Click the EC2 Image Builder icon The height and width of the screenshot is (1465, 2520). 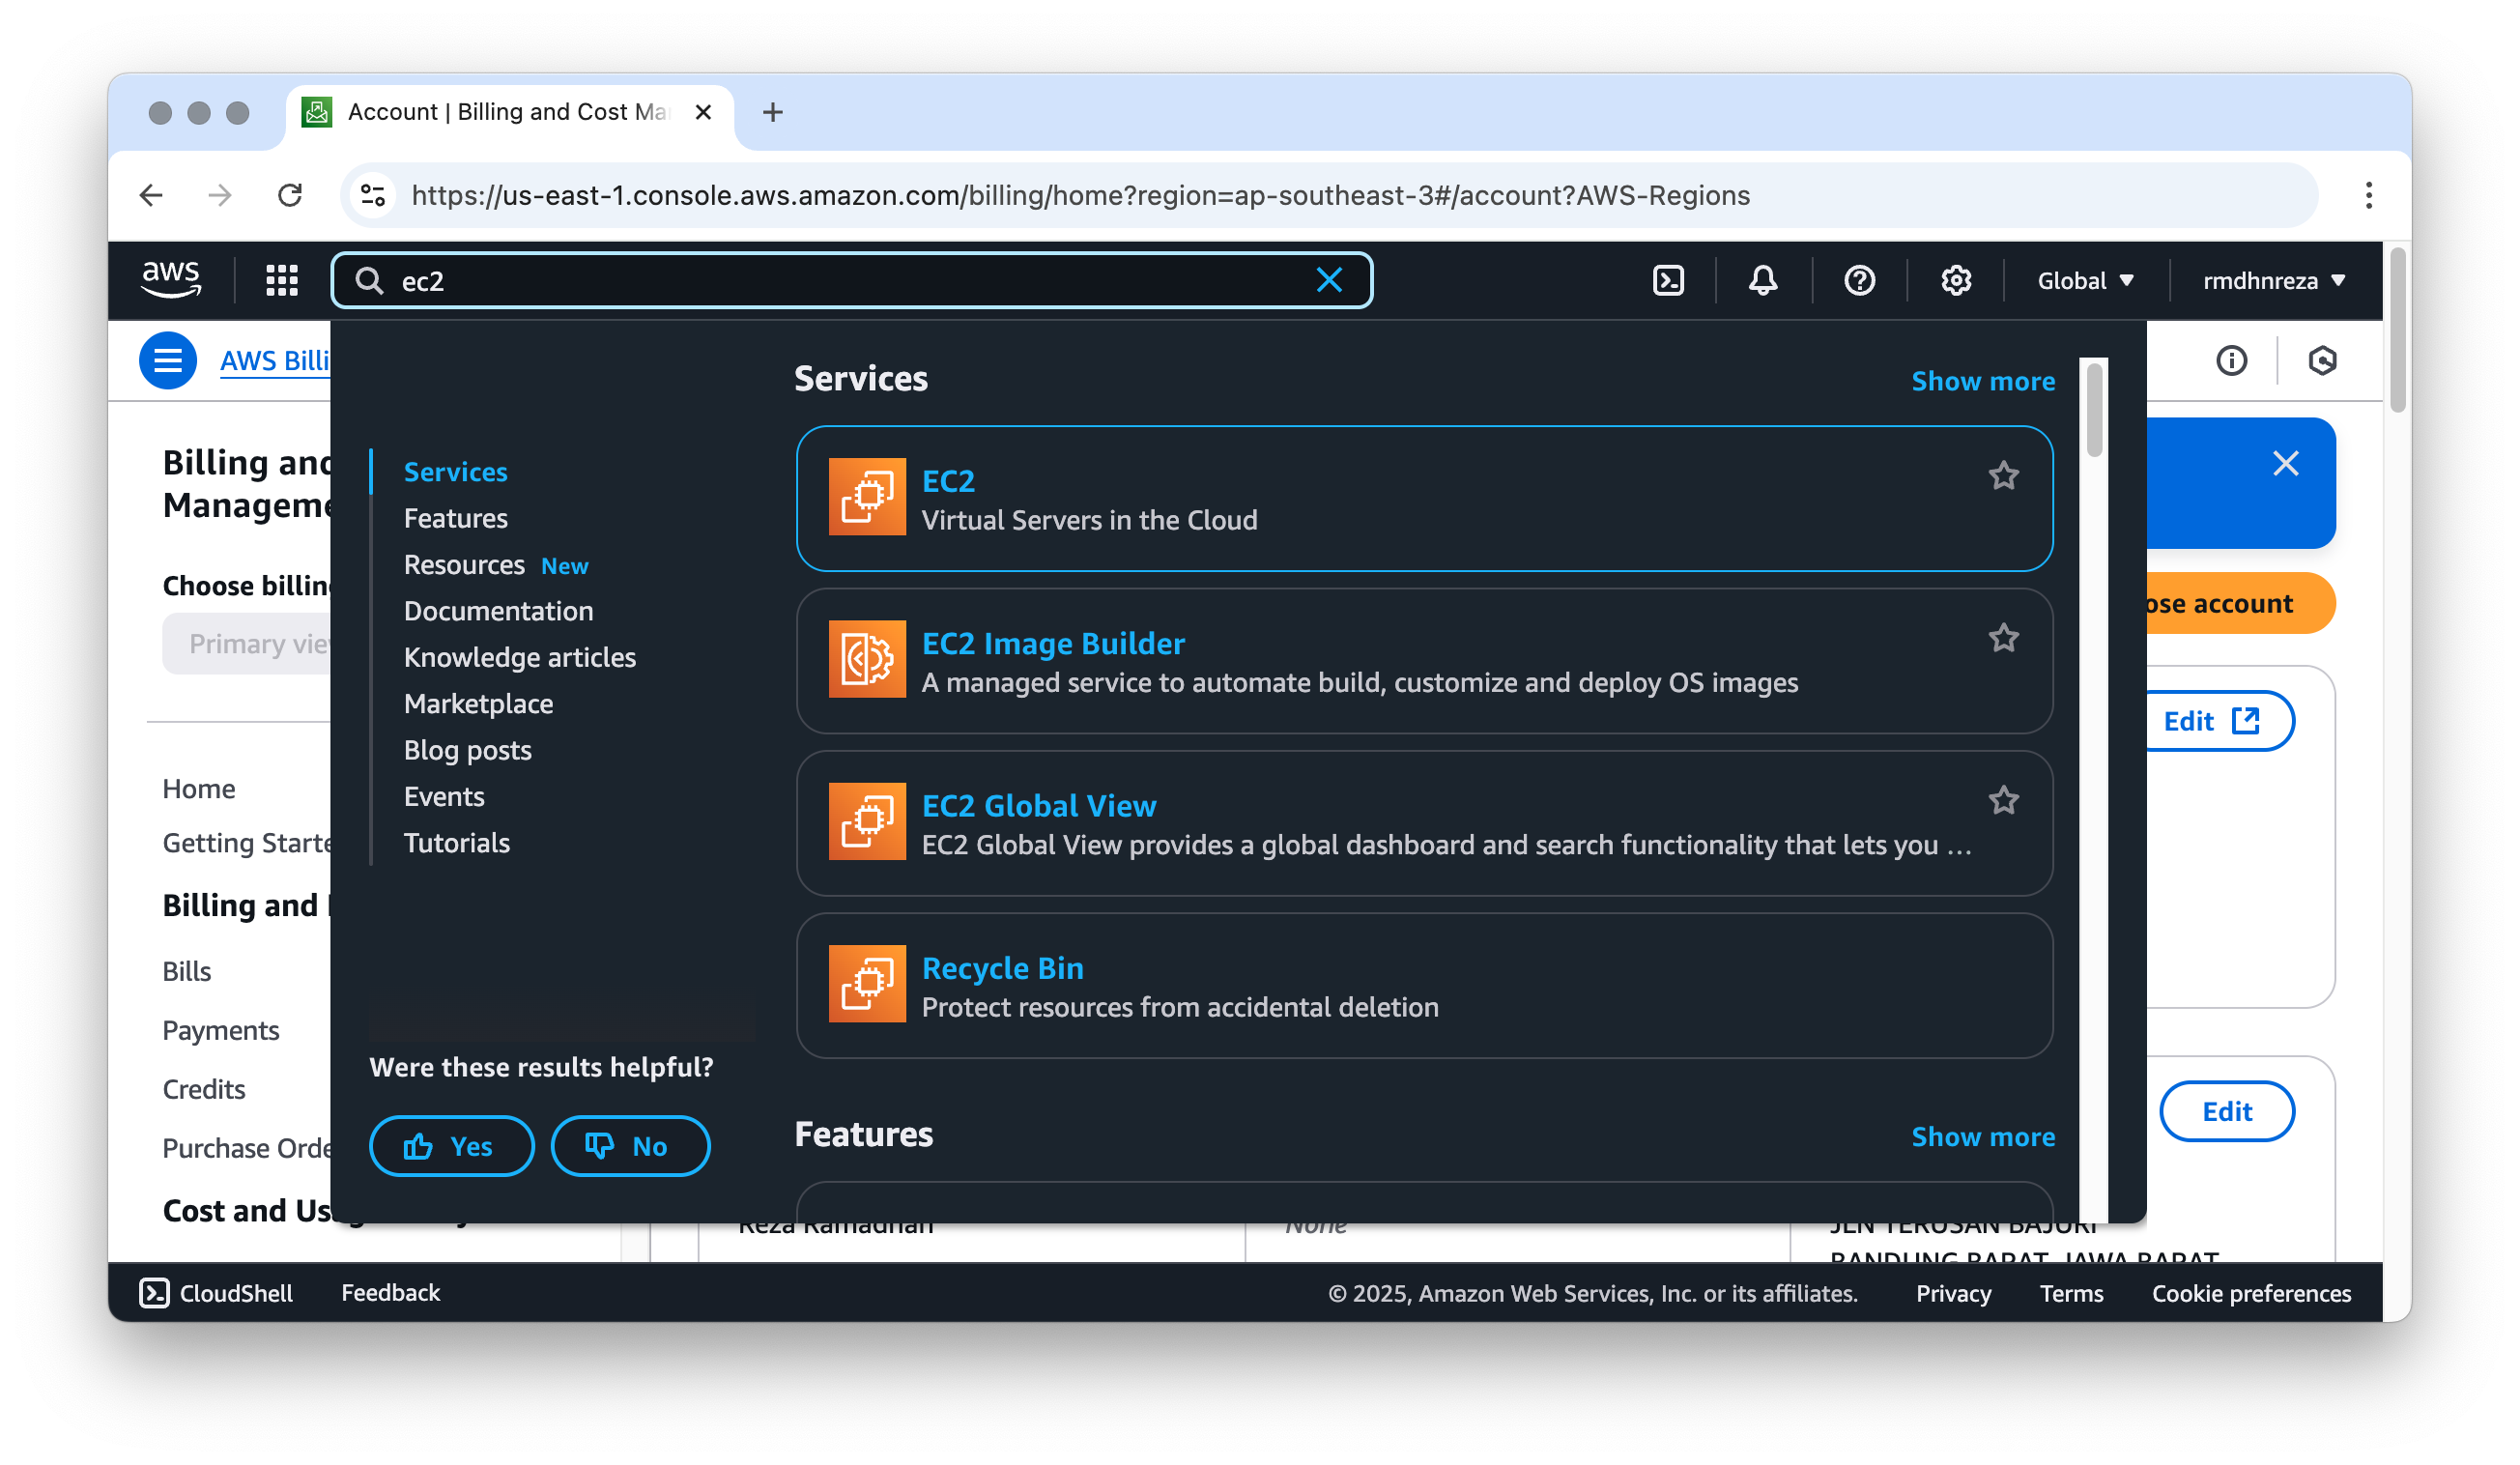[867, 659]
